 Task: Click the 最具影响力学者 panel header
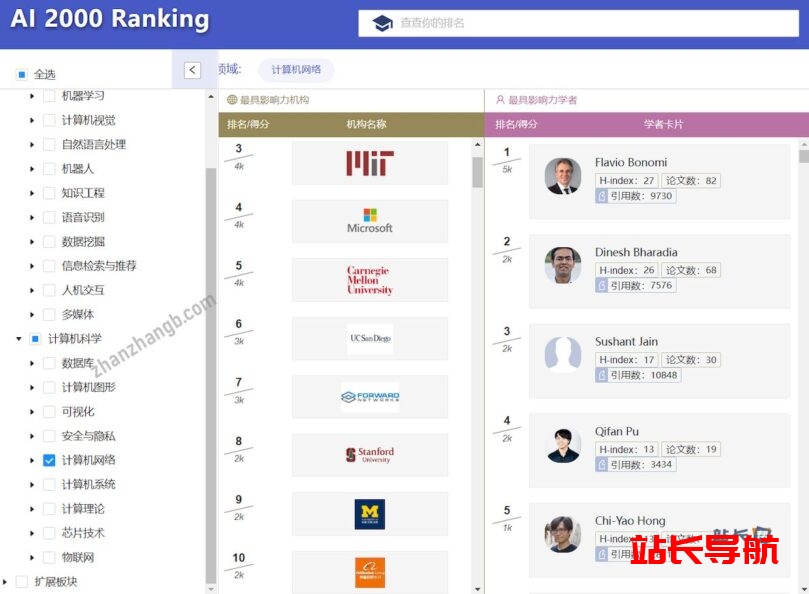[542, 100]
